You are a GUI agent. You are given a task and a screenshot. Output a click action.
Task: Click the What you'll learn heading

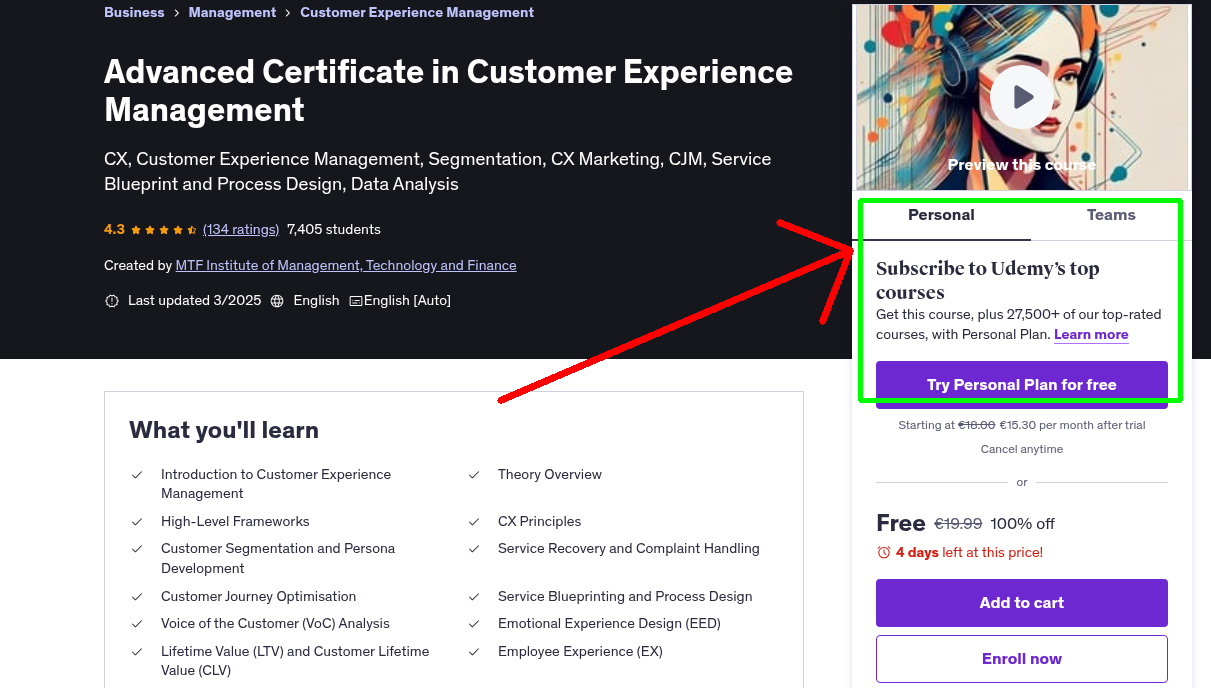224,430
